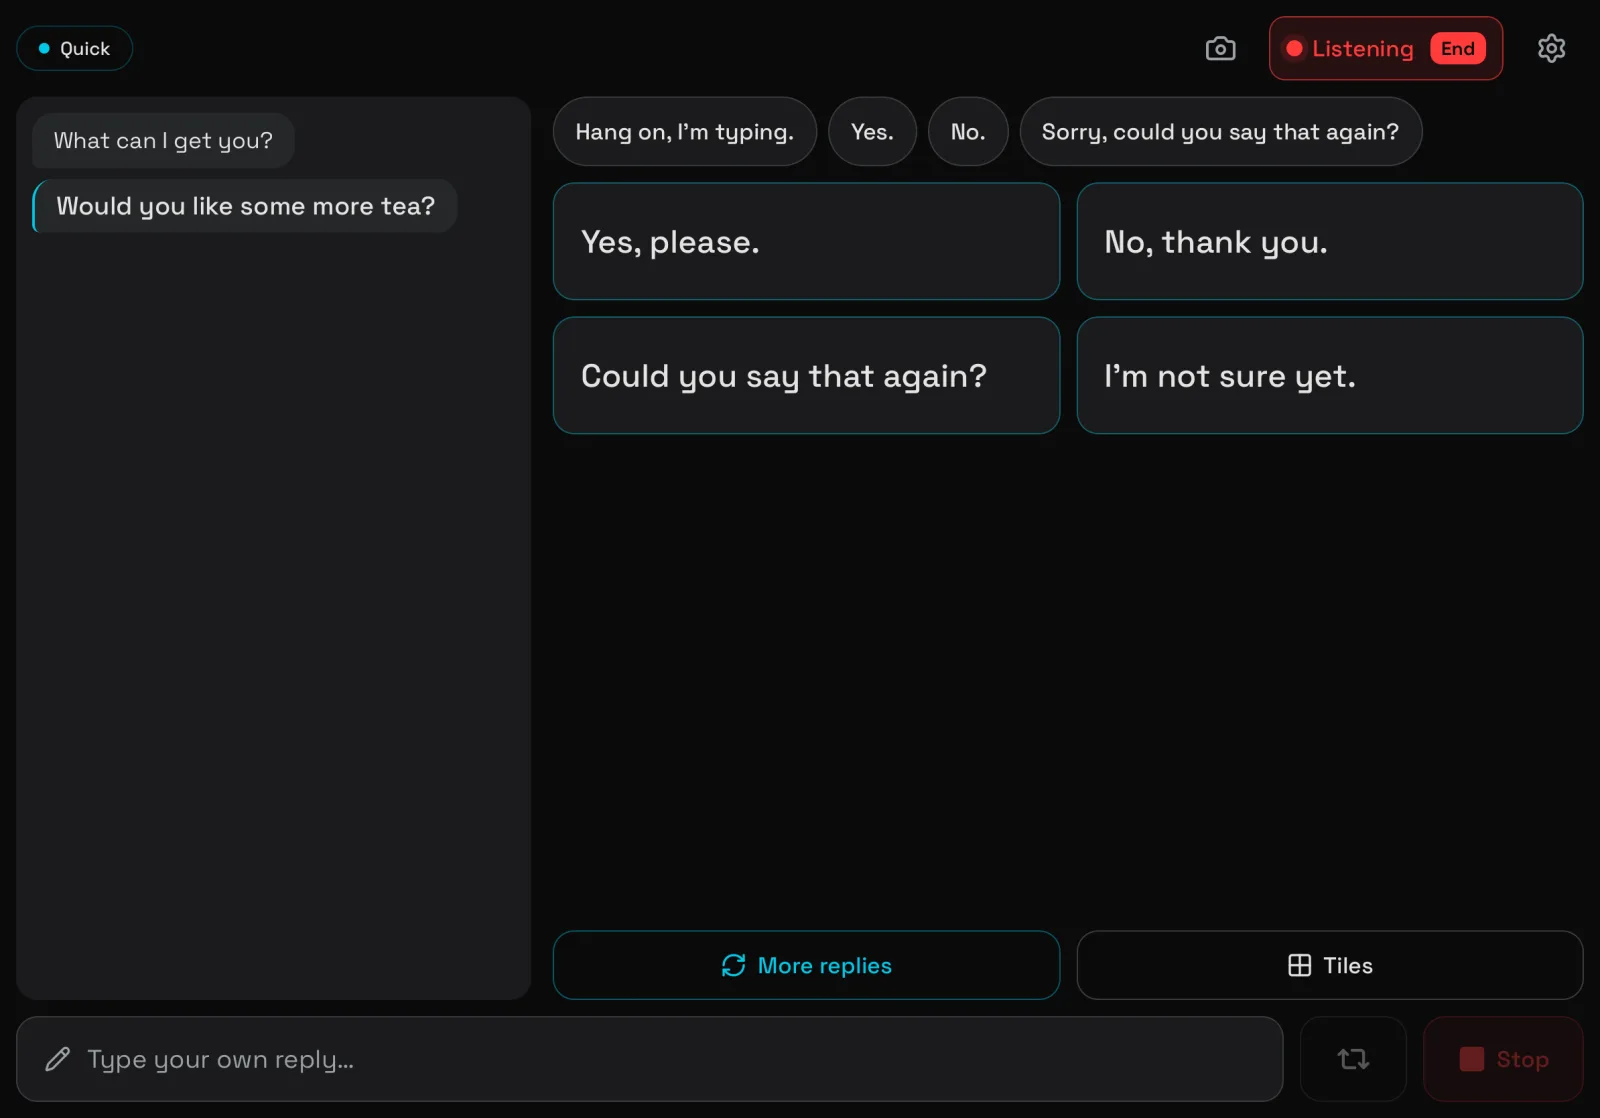The image size is (1600, 1118).
Task: Select the "What can I get you?" message
Action: click(x=163, y=140)
